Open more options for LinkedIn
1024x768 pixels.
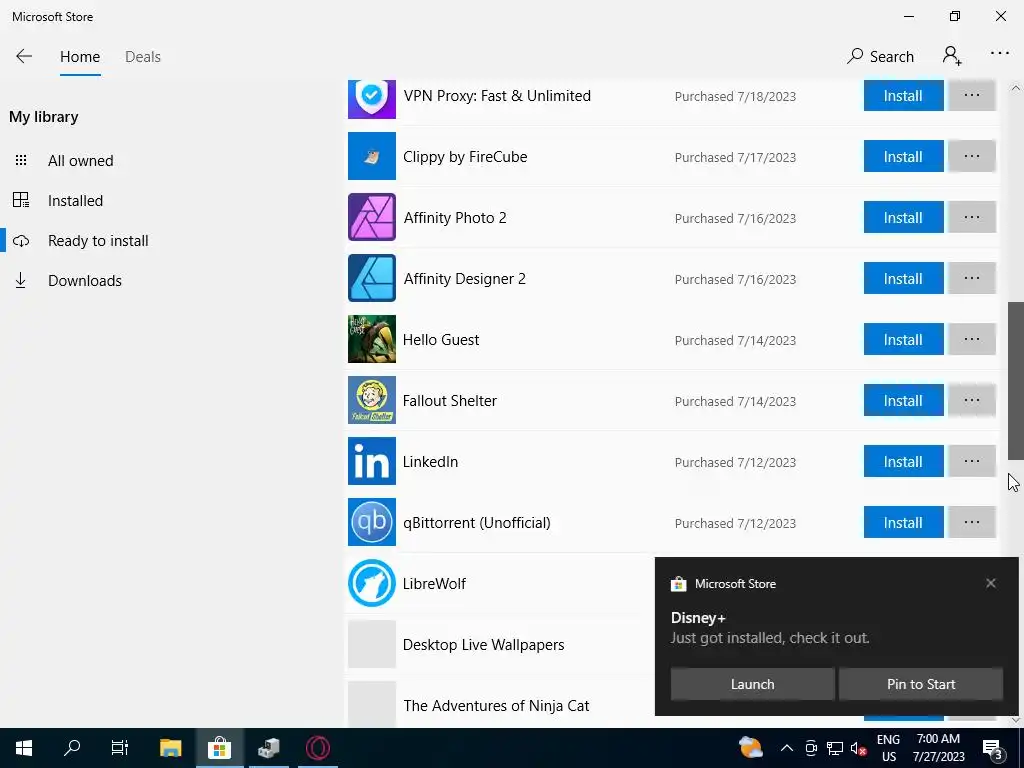(972, 461)
